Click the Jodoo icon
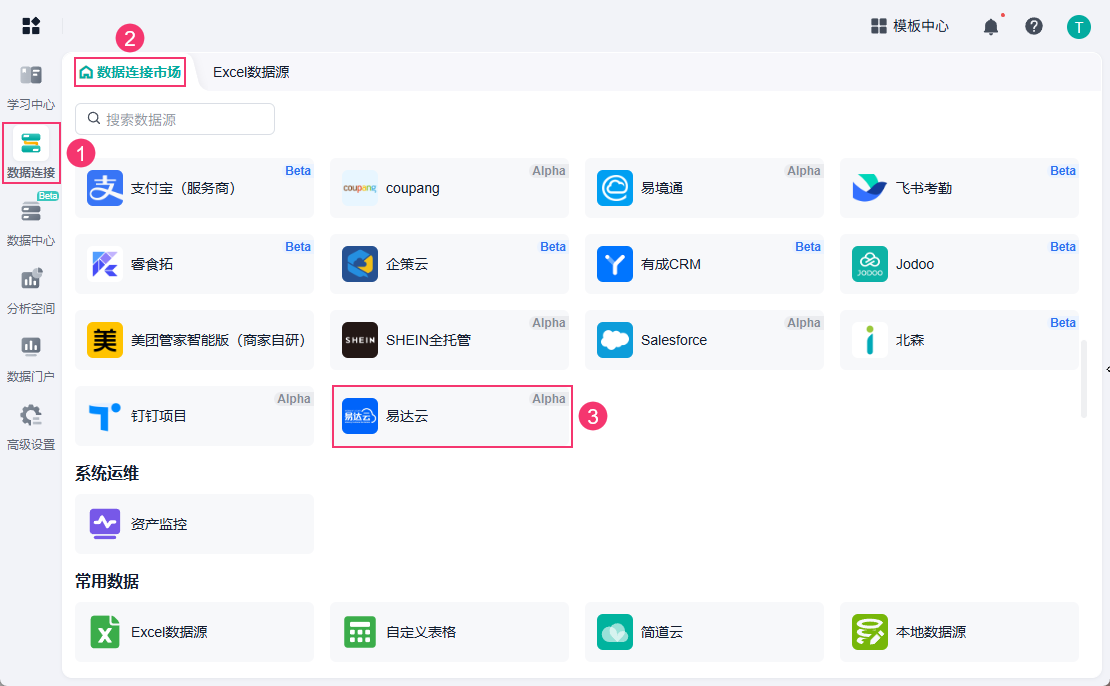1110x686 pixels. (869, 264)
